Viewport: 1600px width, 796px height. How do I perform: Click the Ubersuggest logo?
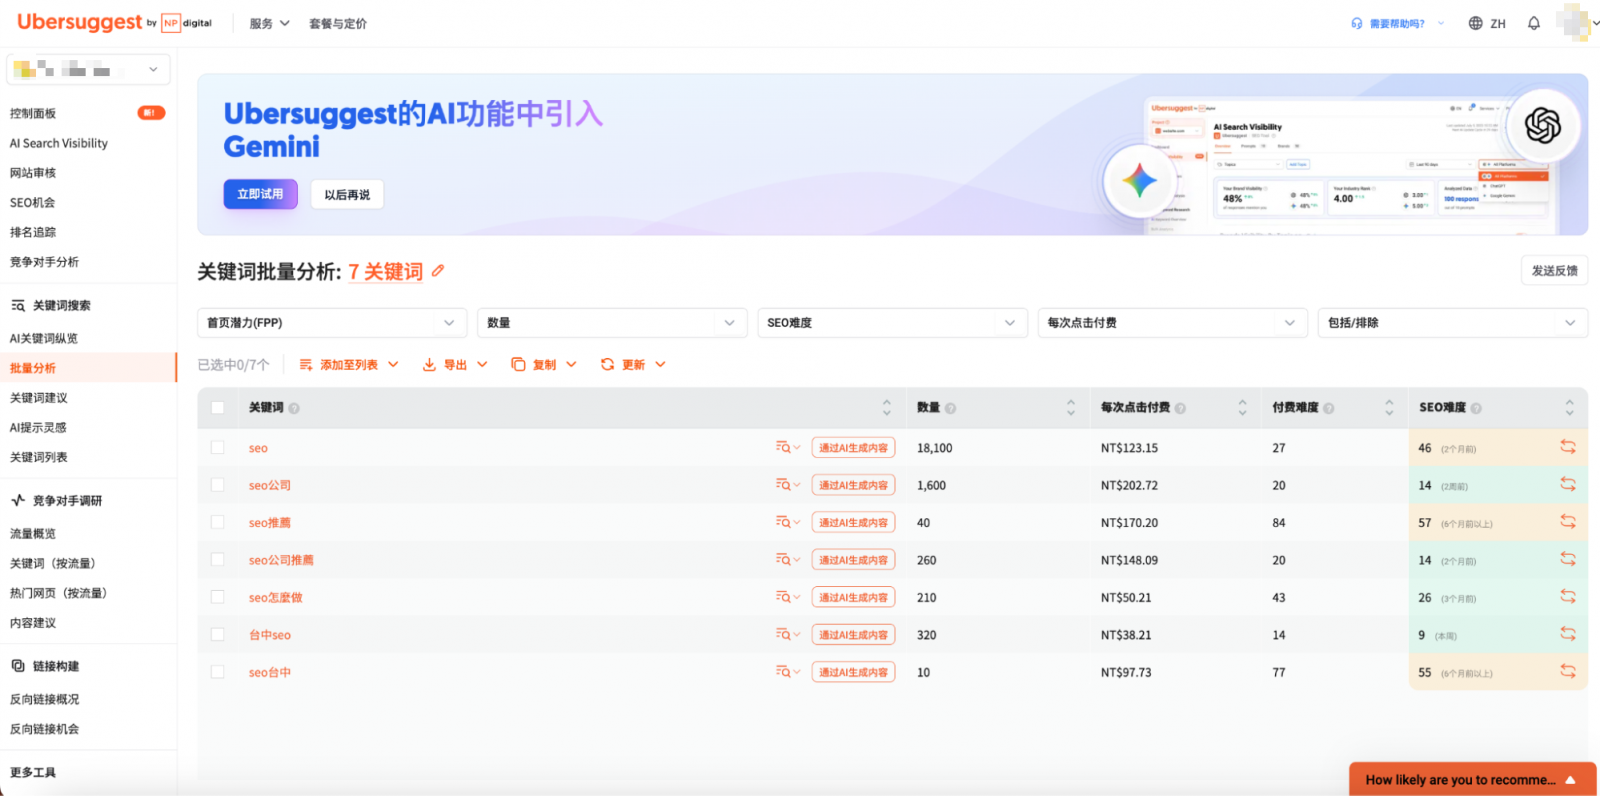(x=114, y=22)
